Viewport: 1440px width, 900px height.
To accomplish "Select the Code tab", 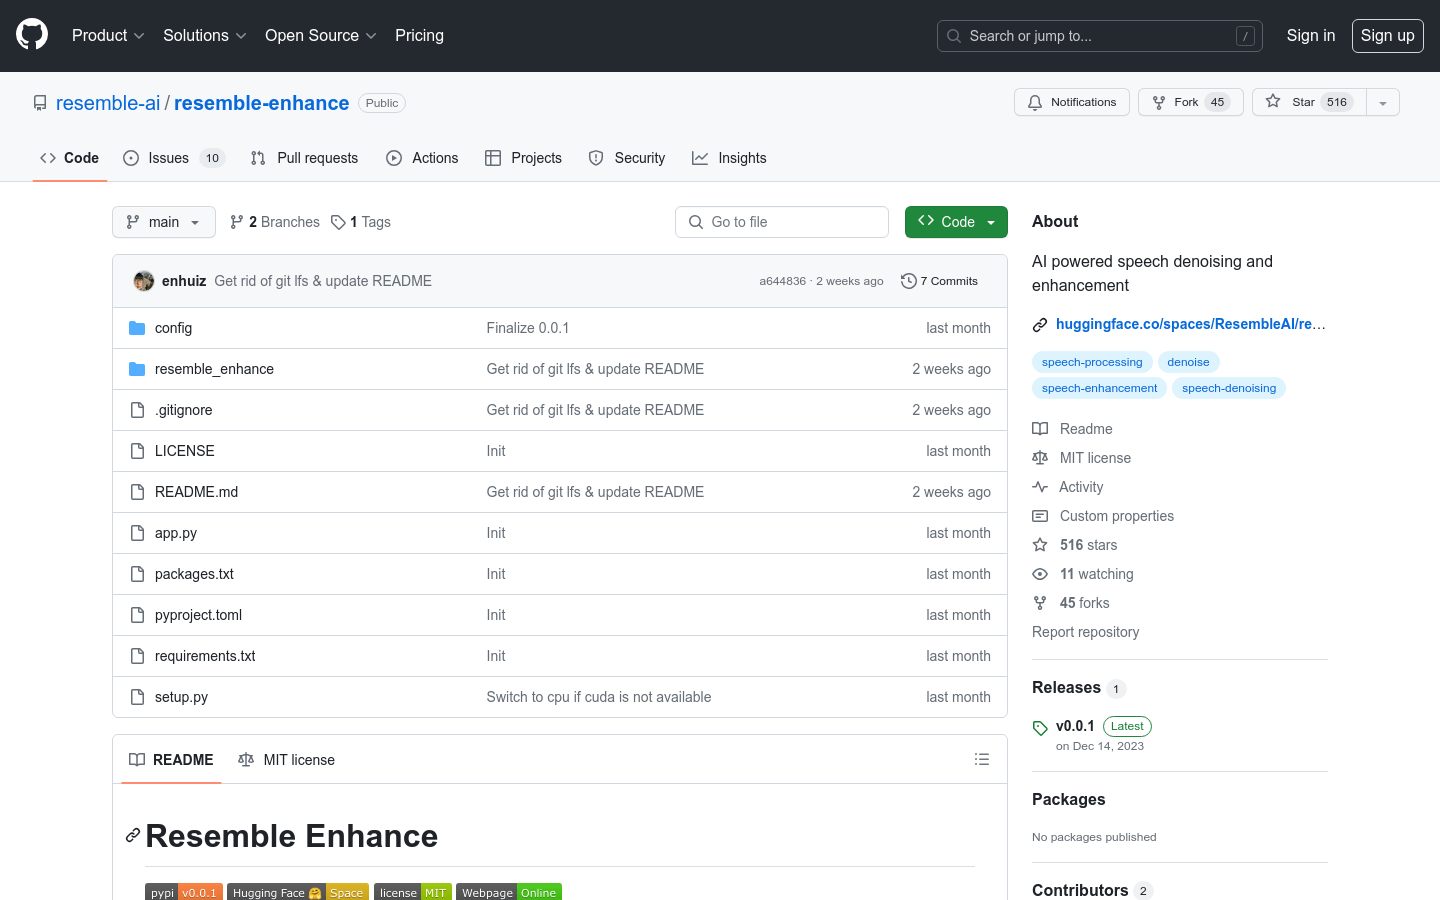I will (x=70, y=158).
